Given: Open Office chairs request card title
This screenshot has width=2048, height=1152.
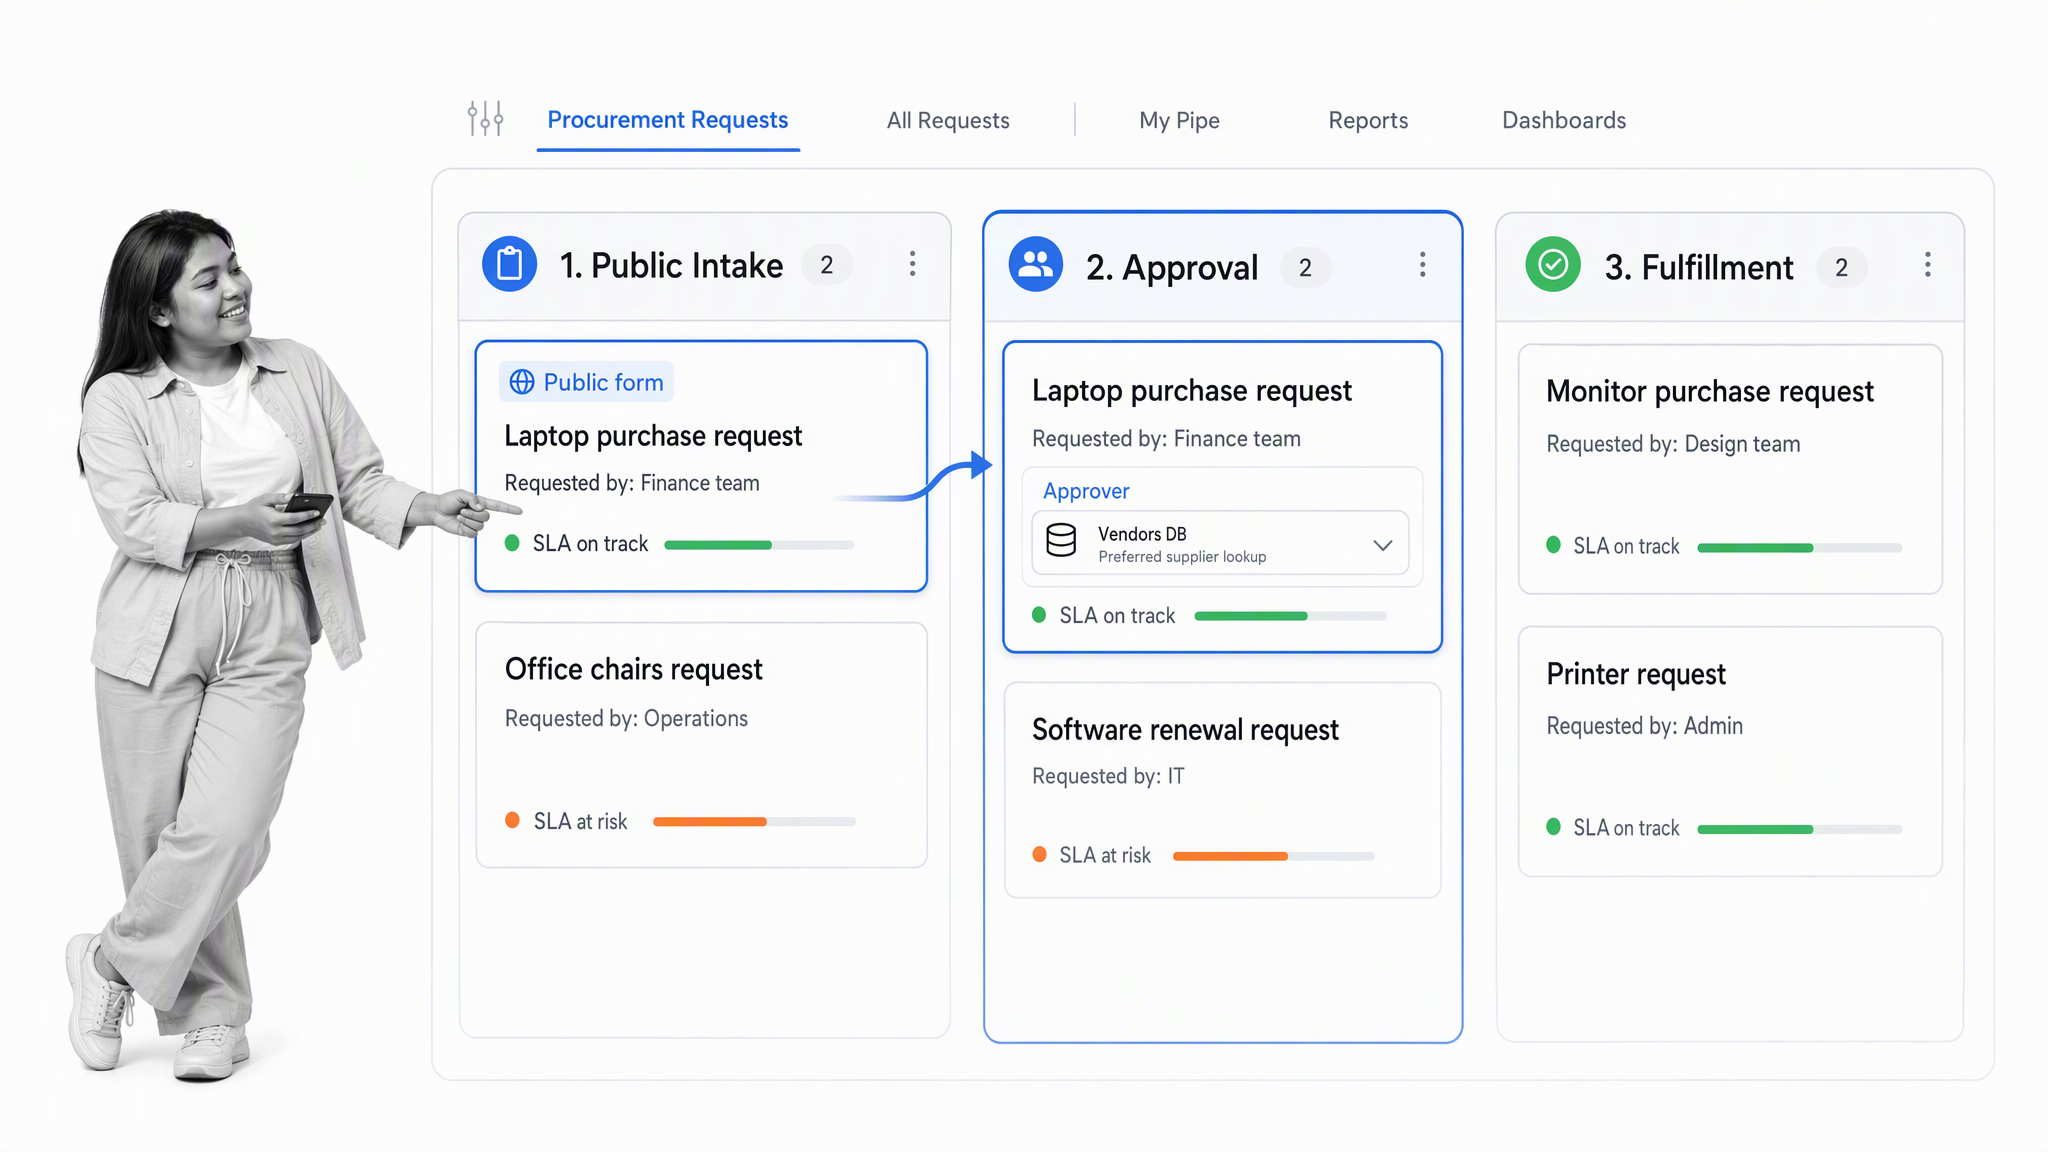Looking at the screenshot, I should [633, 669].
